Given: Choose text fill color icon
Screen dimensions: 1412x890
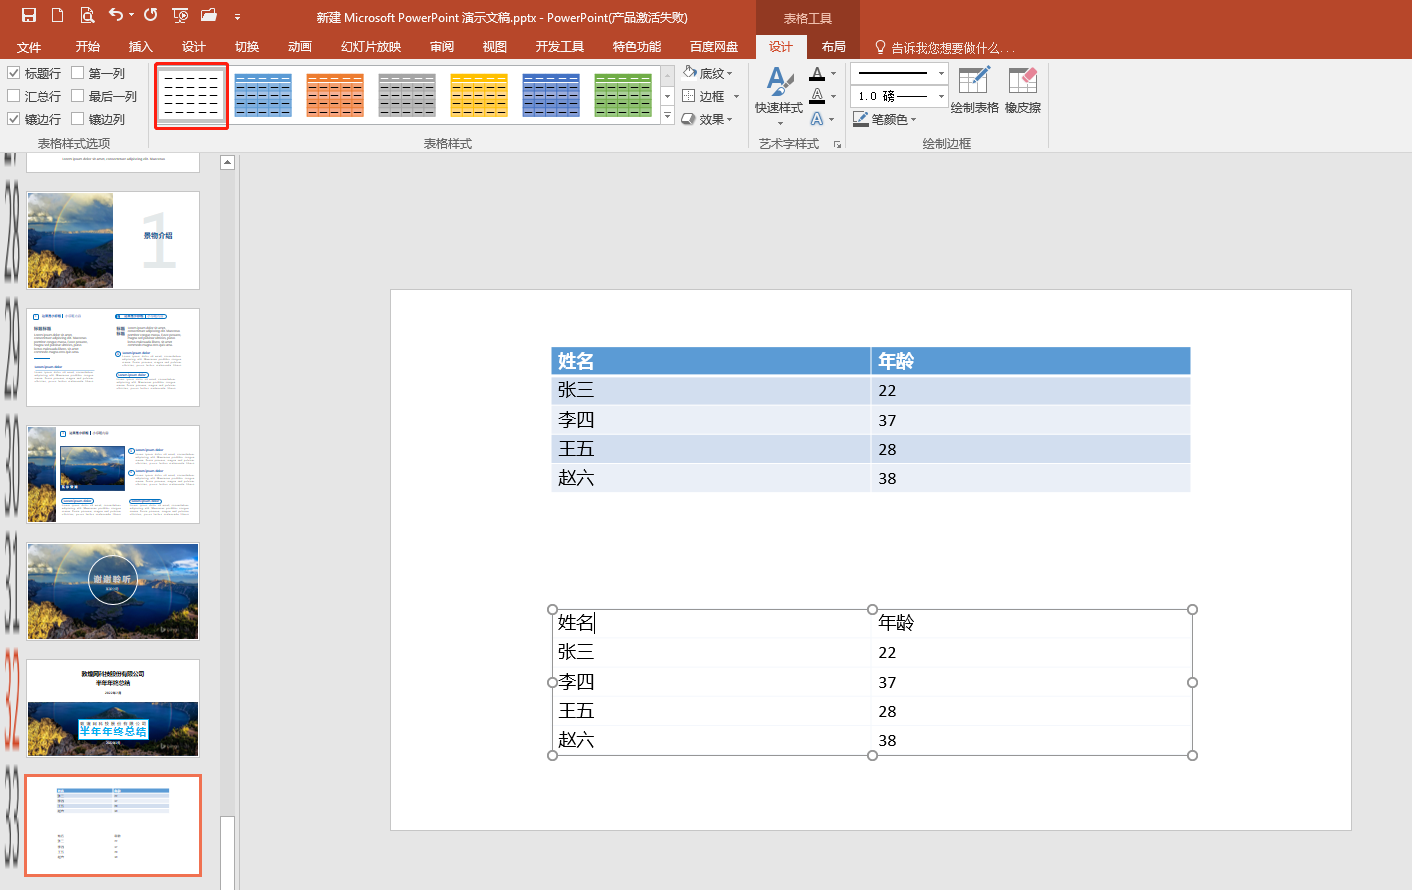Looking at the screenshot, I should coord(817,73).
